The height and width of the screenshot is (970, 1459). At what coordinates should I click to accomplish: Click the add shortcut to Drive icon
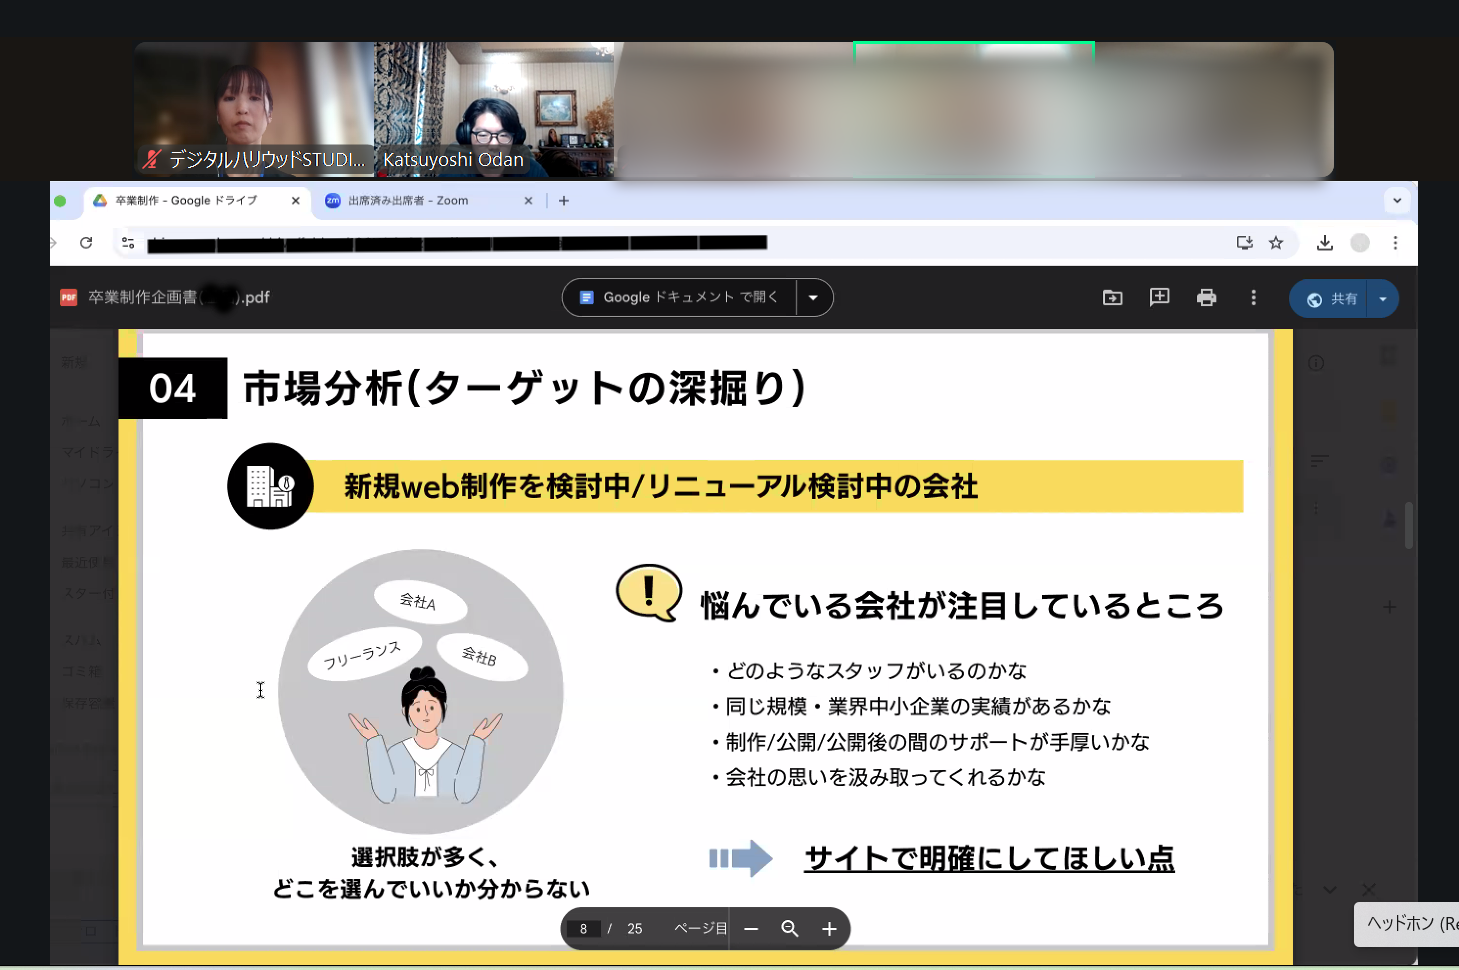(x=1112, y=298)
